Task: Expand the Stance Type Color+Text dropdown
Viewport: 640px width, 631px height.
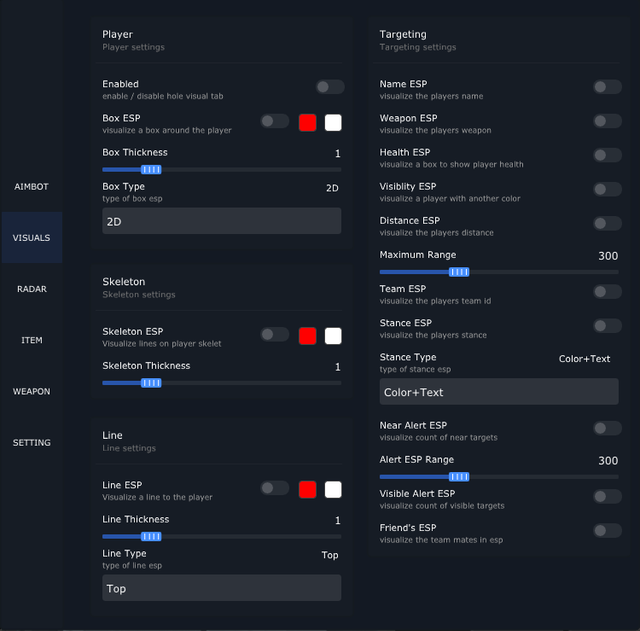Action: point(498,392)
